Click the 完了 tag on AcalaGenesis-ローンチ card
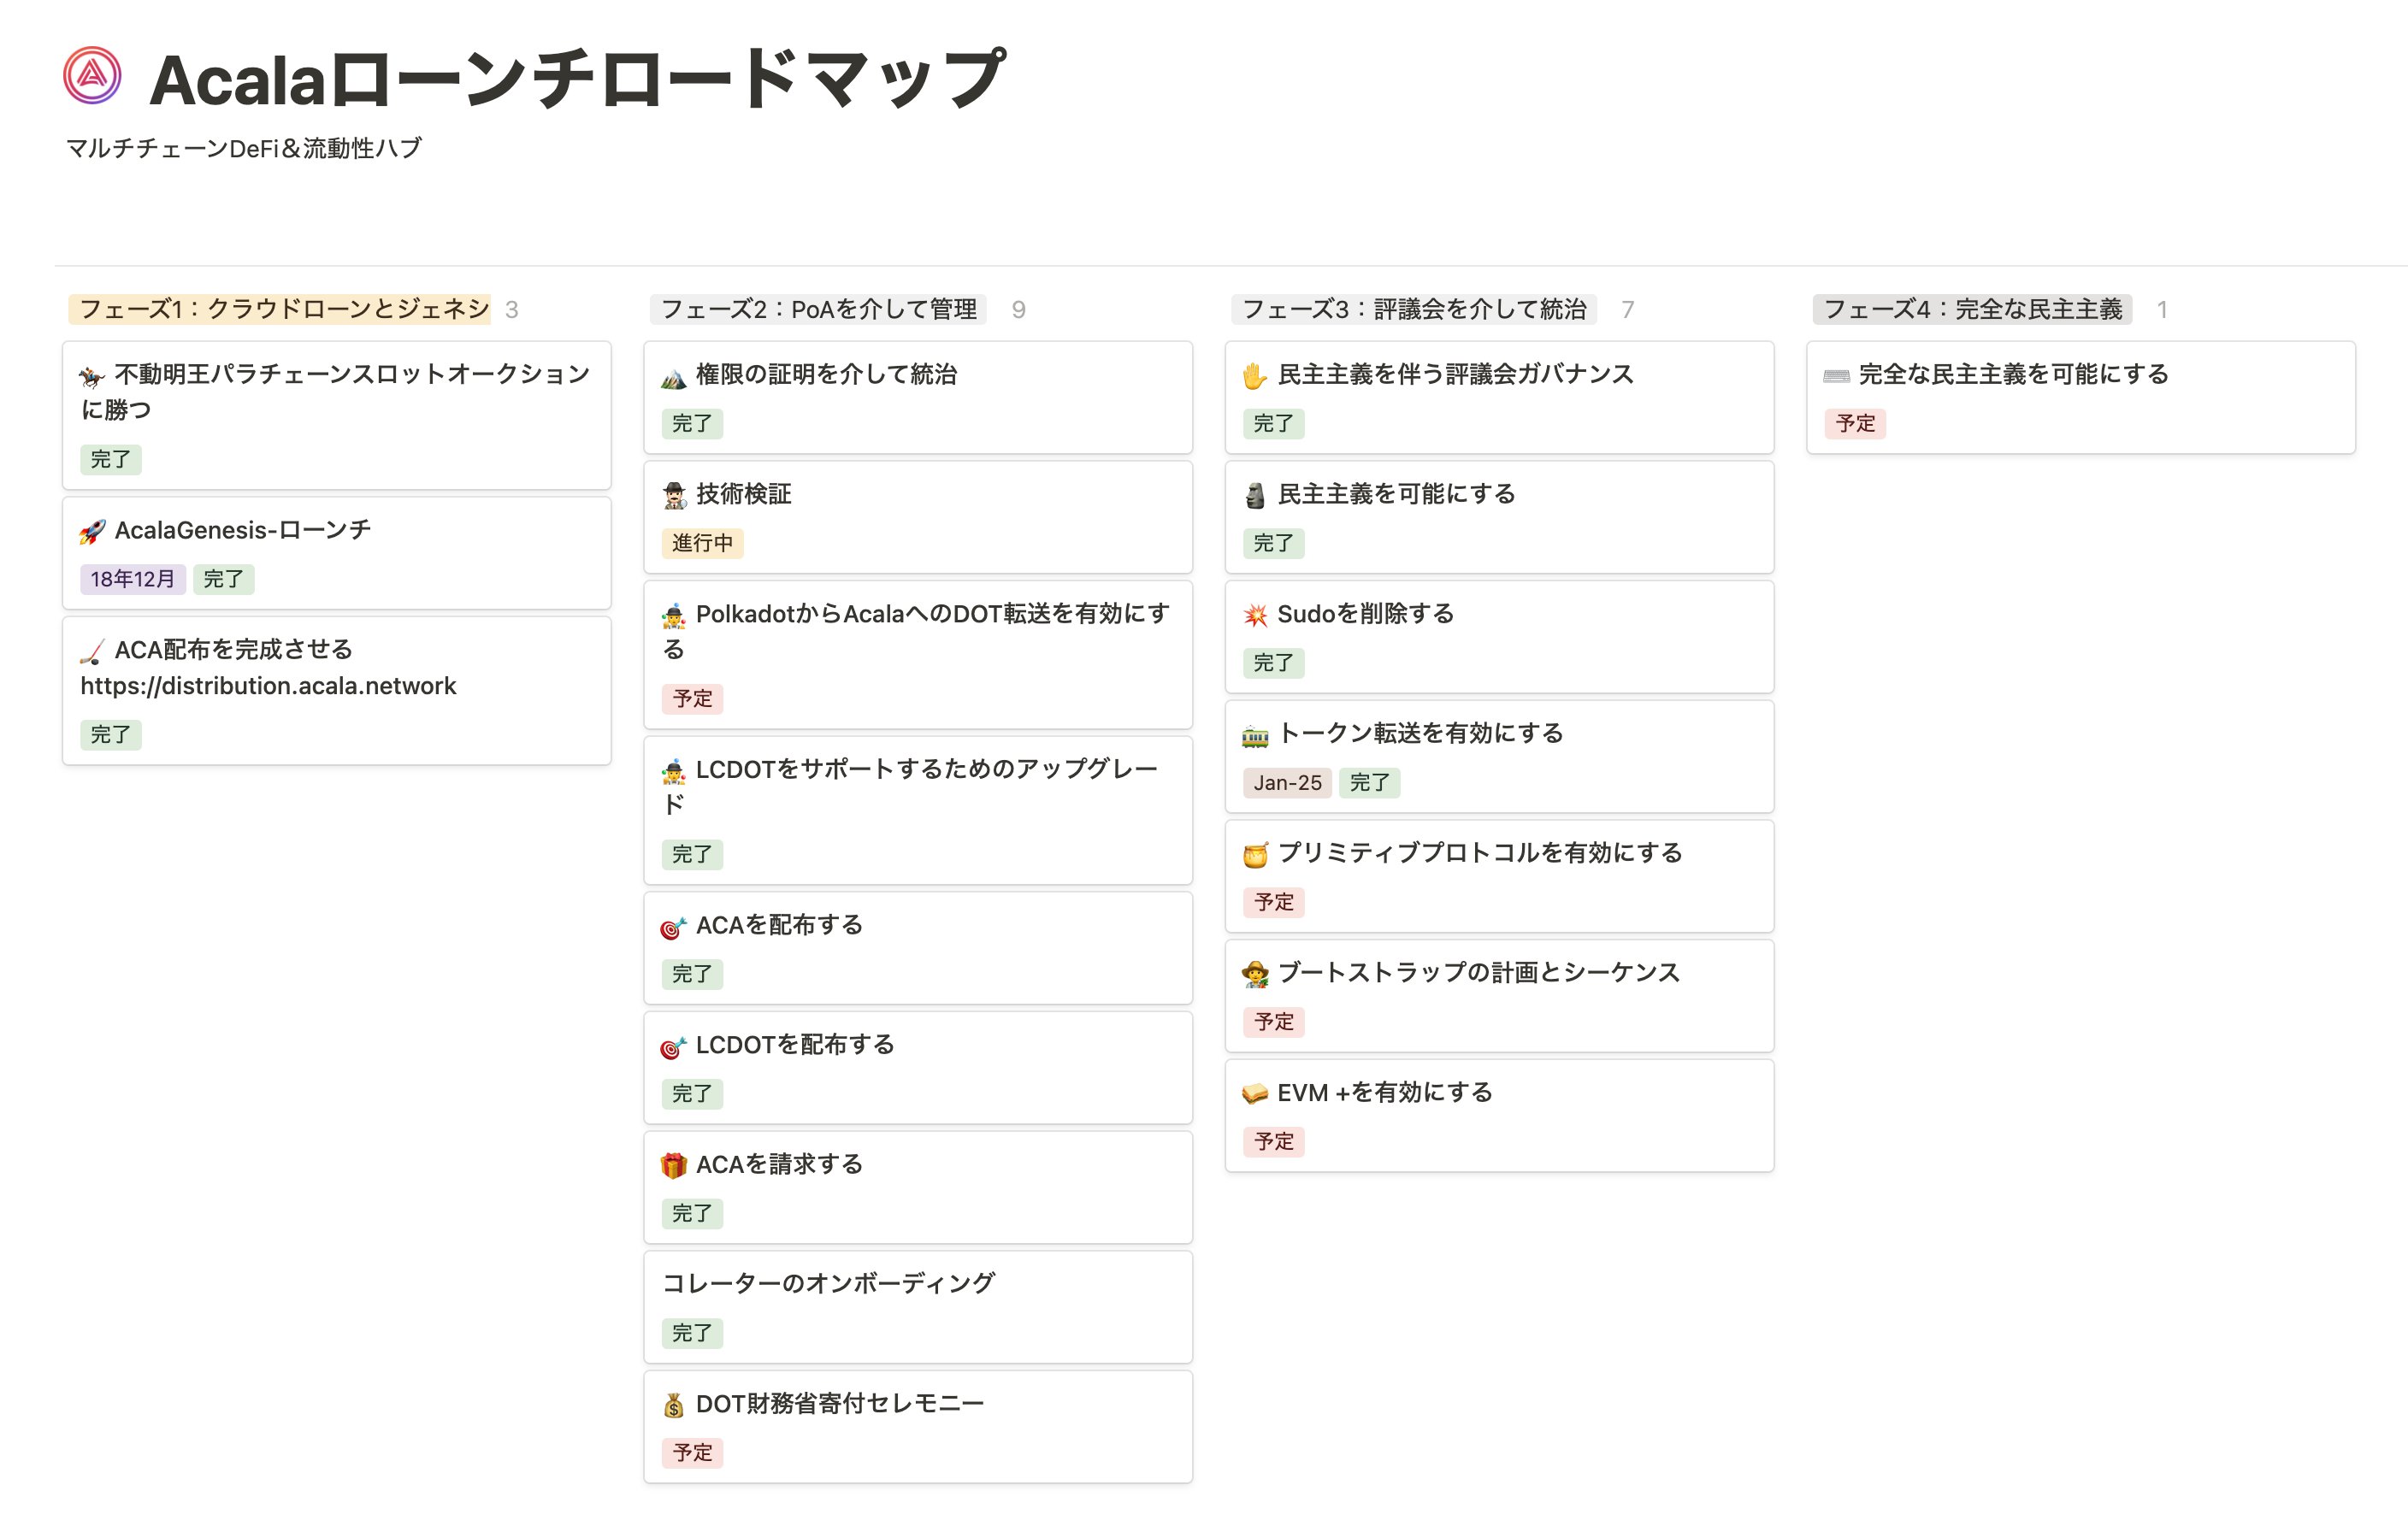2408x1532 pixels. (223, 579)
